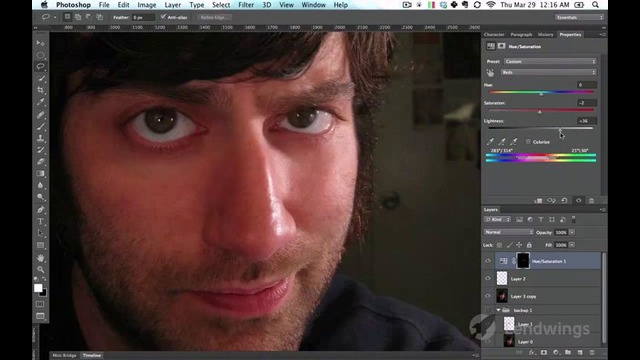This screenshot has width=640, height=360.
Task: Select the Eraser tool
Action: (40, 162)
